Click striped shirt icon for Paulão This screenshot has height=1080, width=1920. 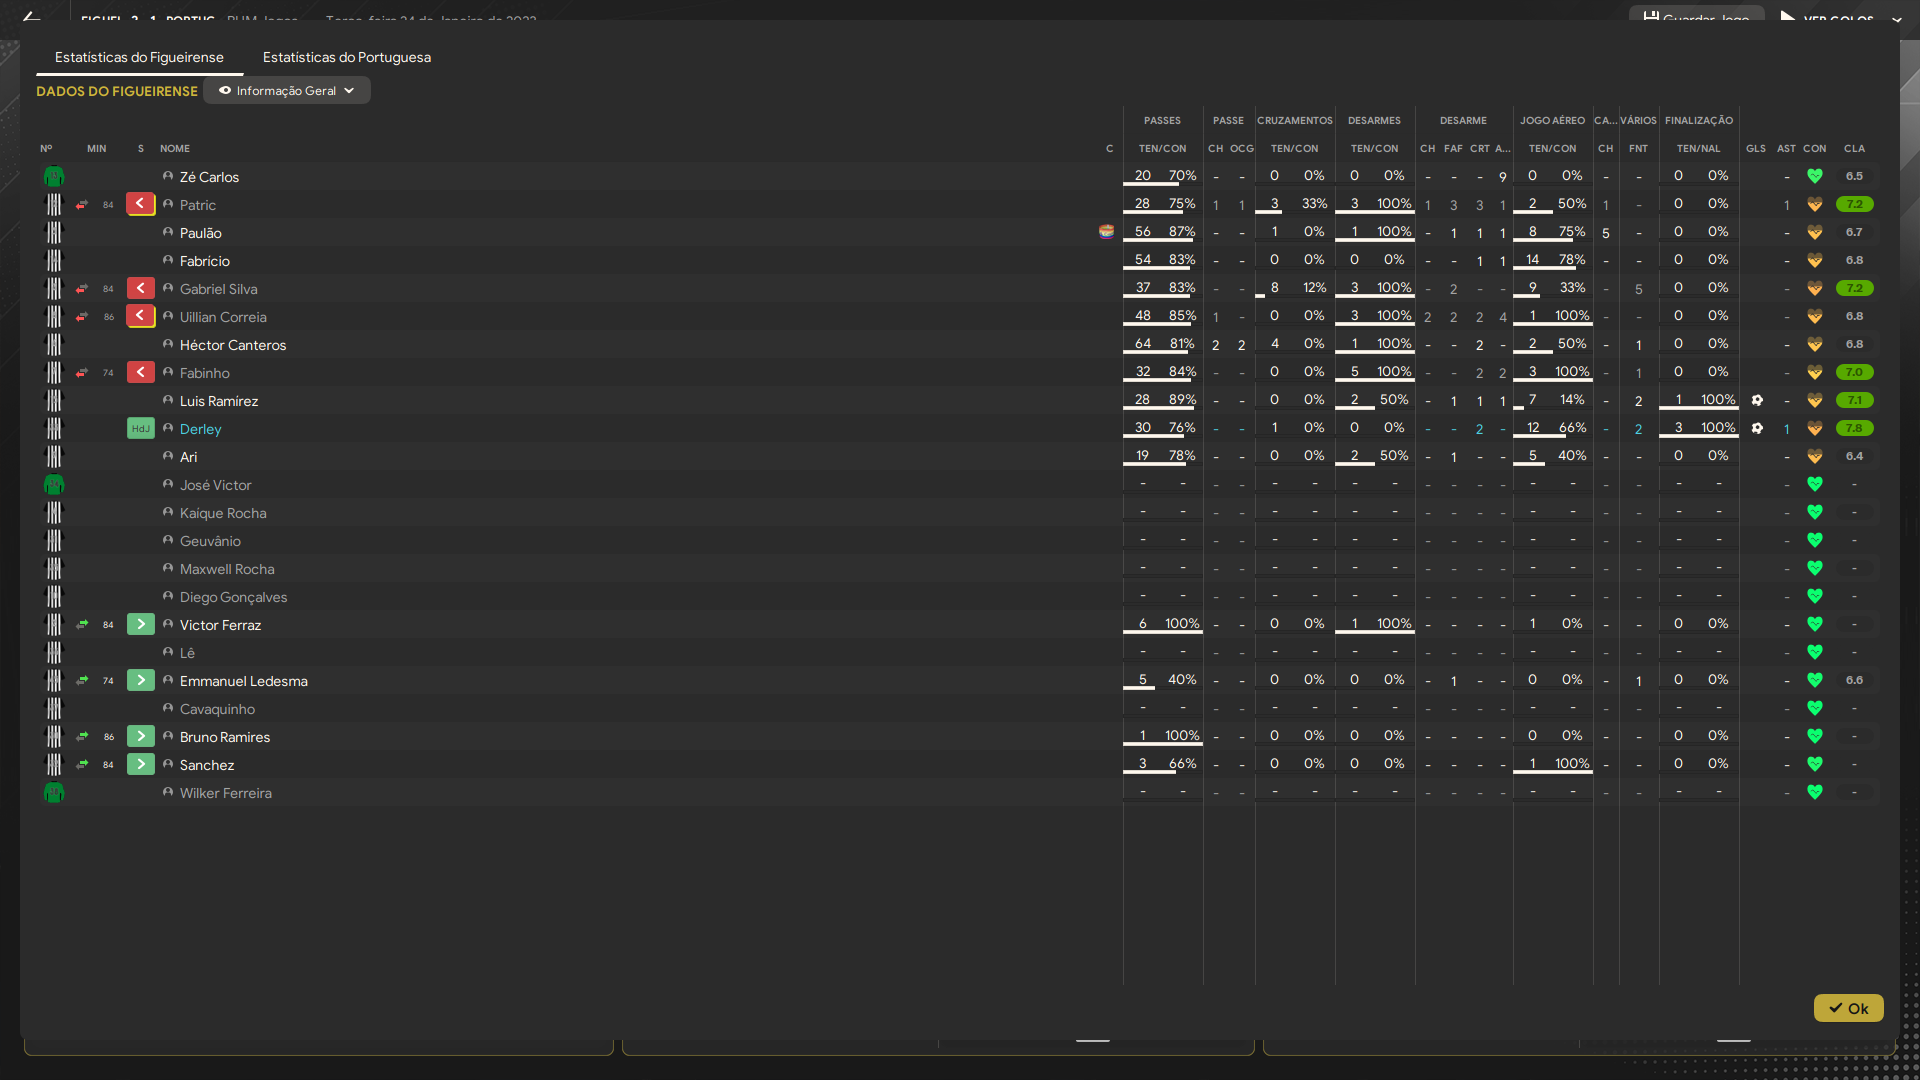click(54, 233)
